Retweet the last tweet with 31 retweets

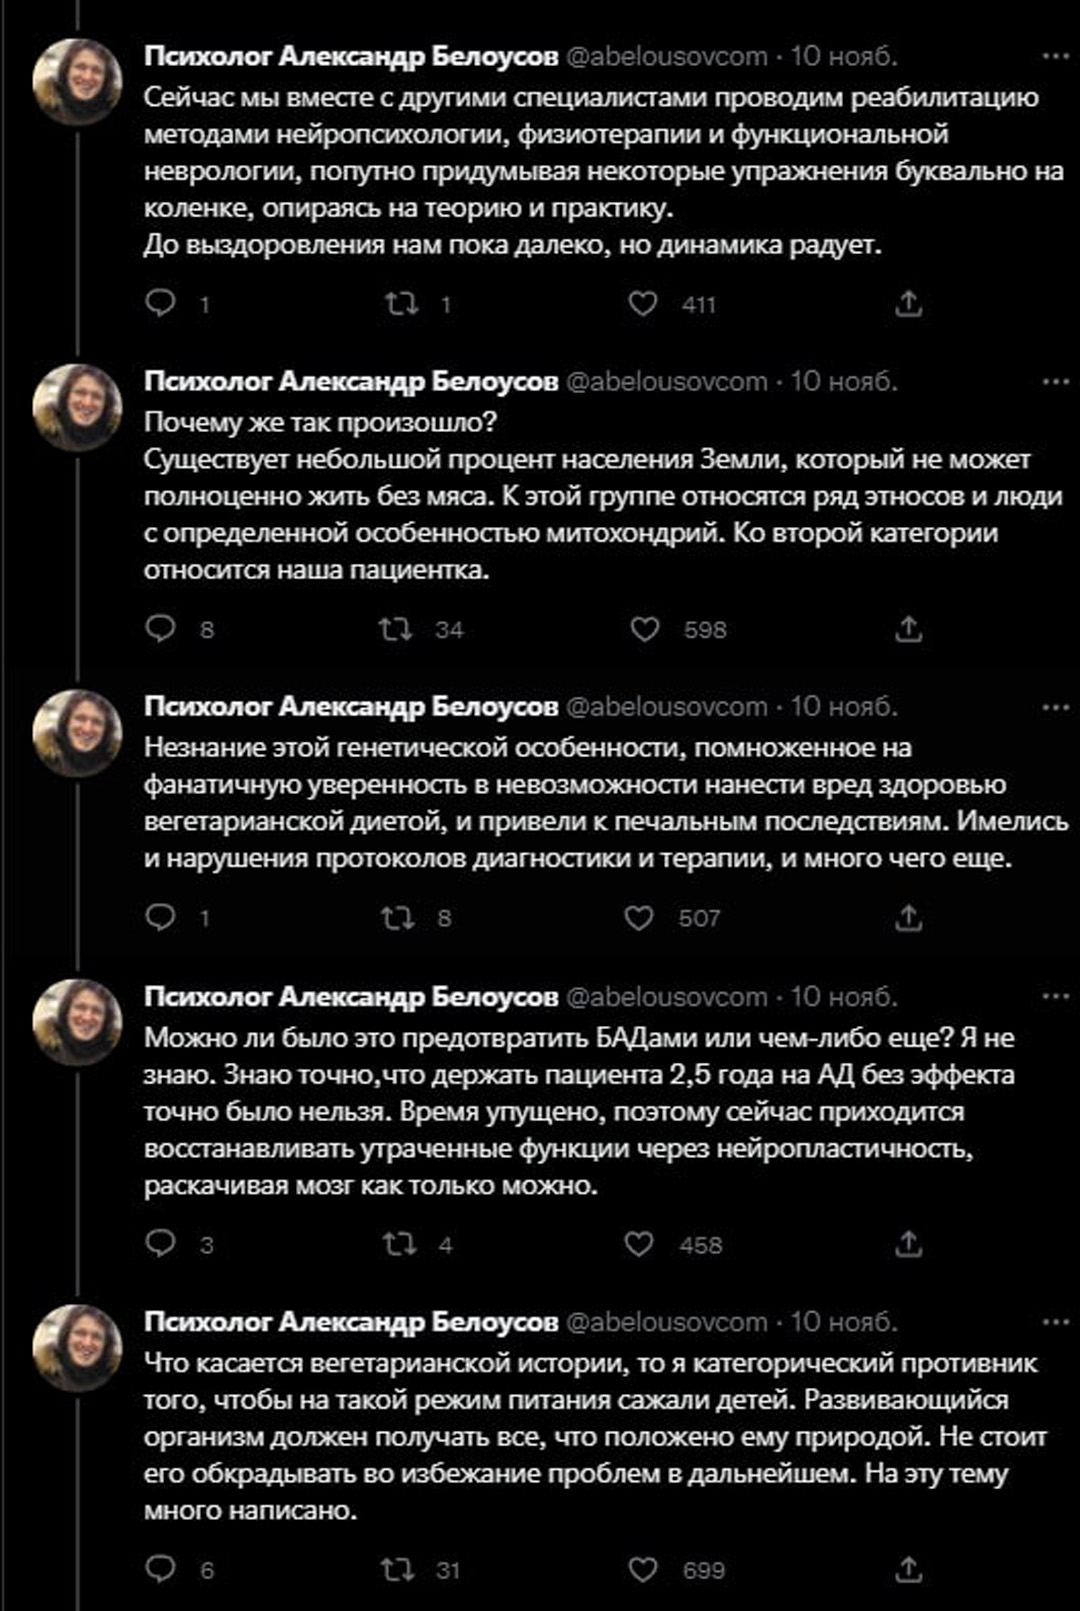click(x=398, y=1569)
